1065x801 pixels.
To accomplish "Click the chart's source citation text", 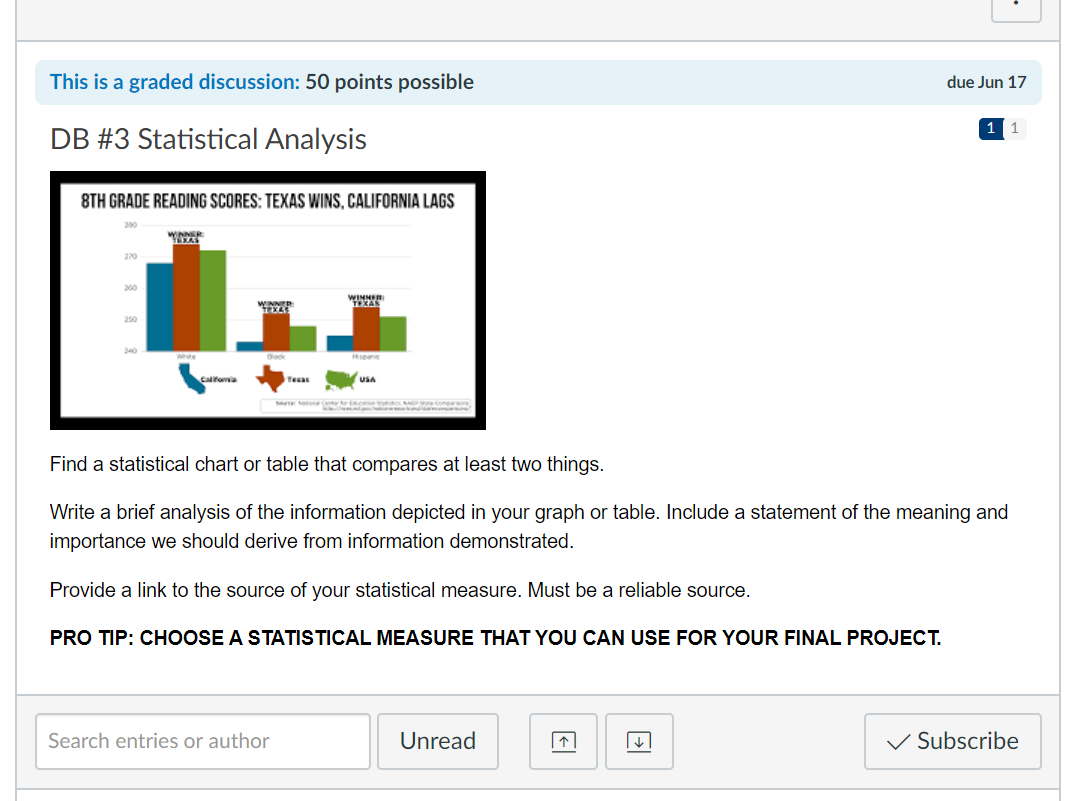I will tap(367, 406).
